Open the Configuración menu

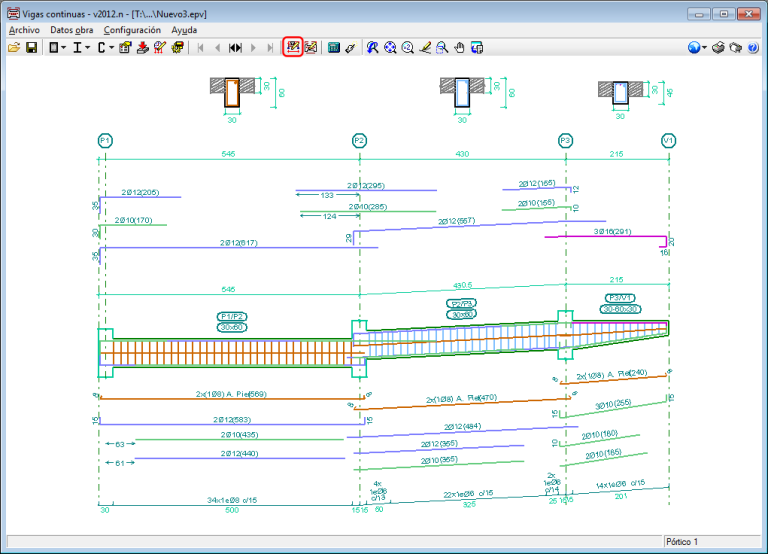point(132,30)
